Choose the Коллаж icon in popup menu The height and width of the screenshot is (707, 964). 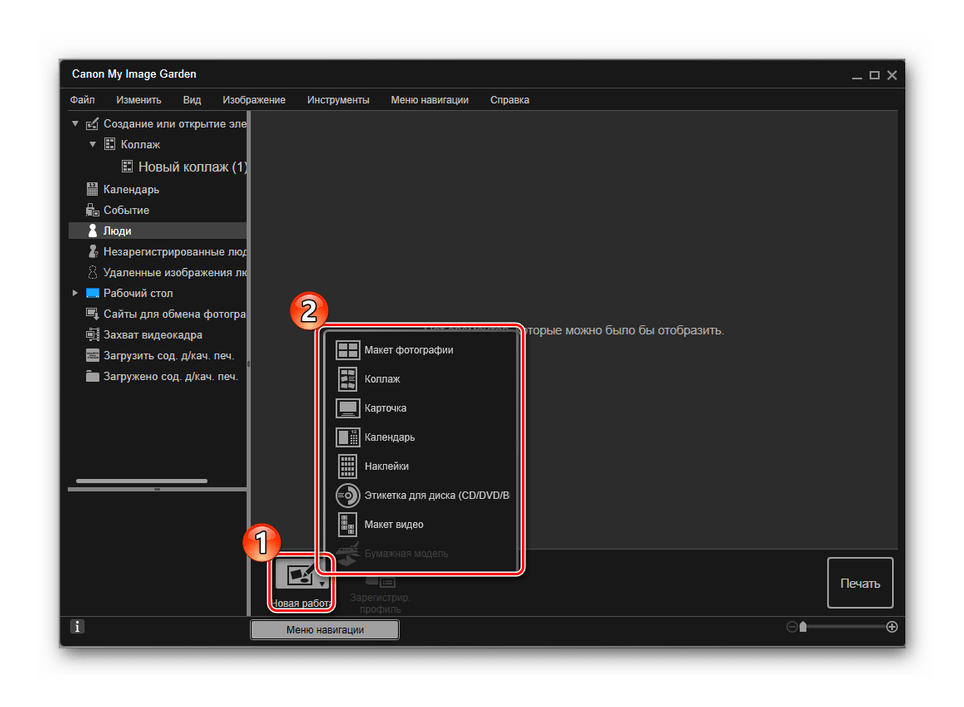(x=347, y=379)
